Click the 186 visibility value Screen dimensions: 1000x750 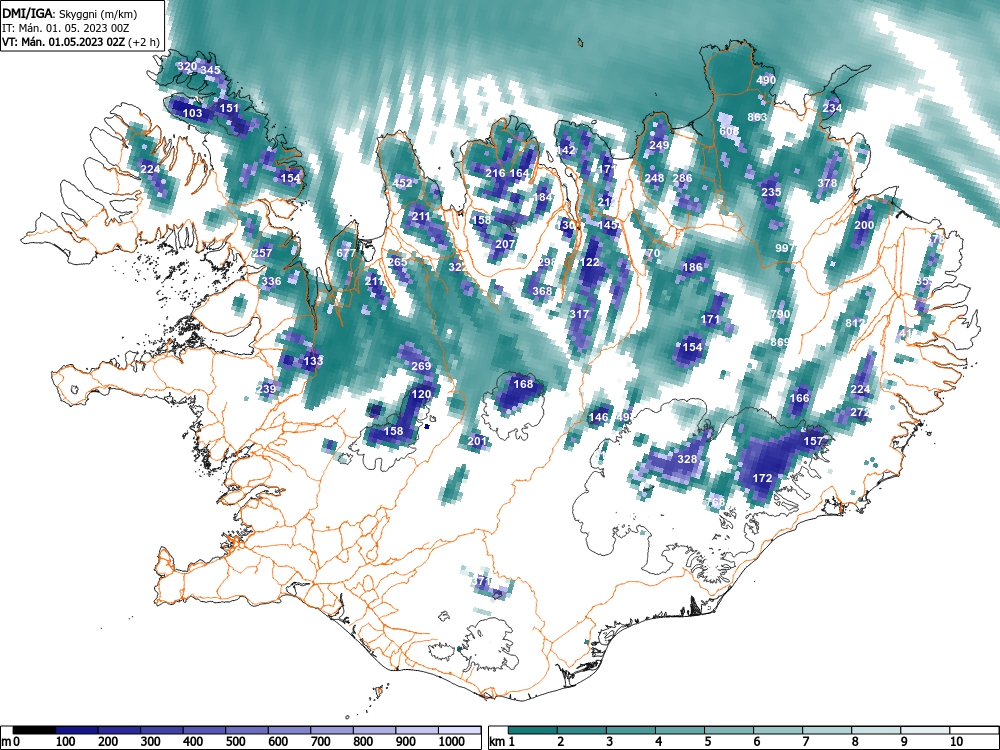[x=693, y=267]
